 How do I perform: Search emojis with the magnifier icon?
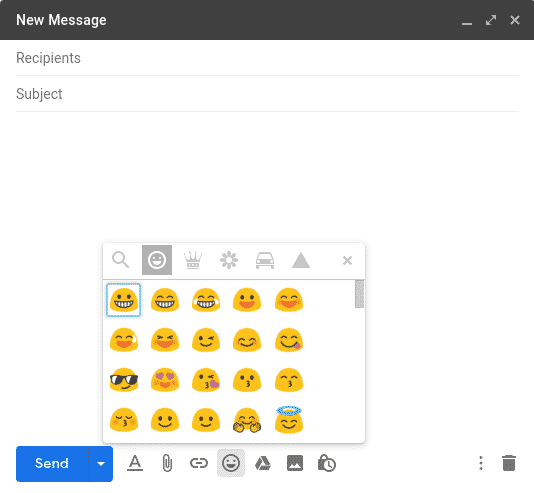point(121,260)
